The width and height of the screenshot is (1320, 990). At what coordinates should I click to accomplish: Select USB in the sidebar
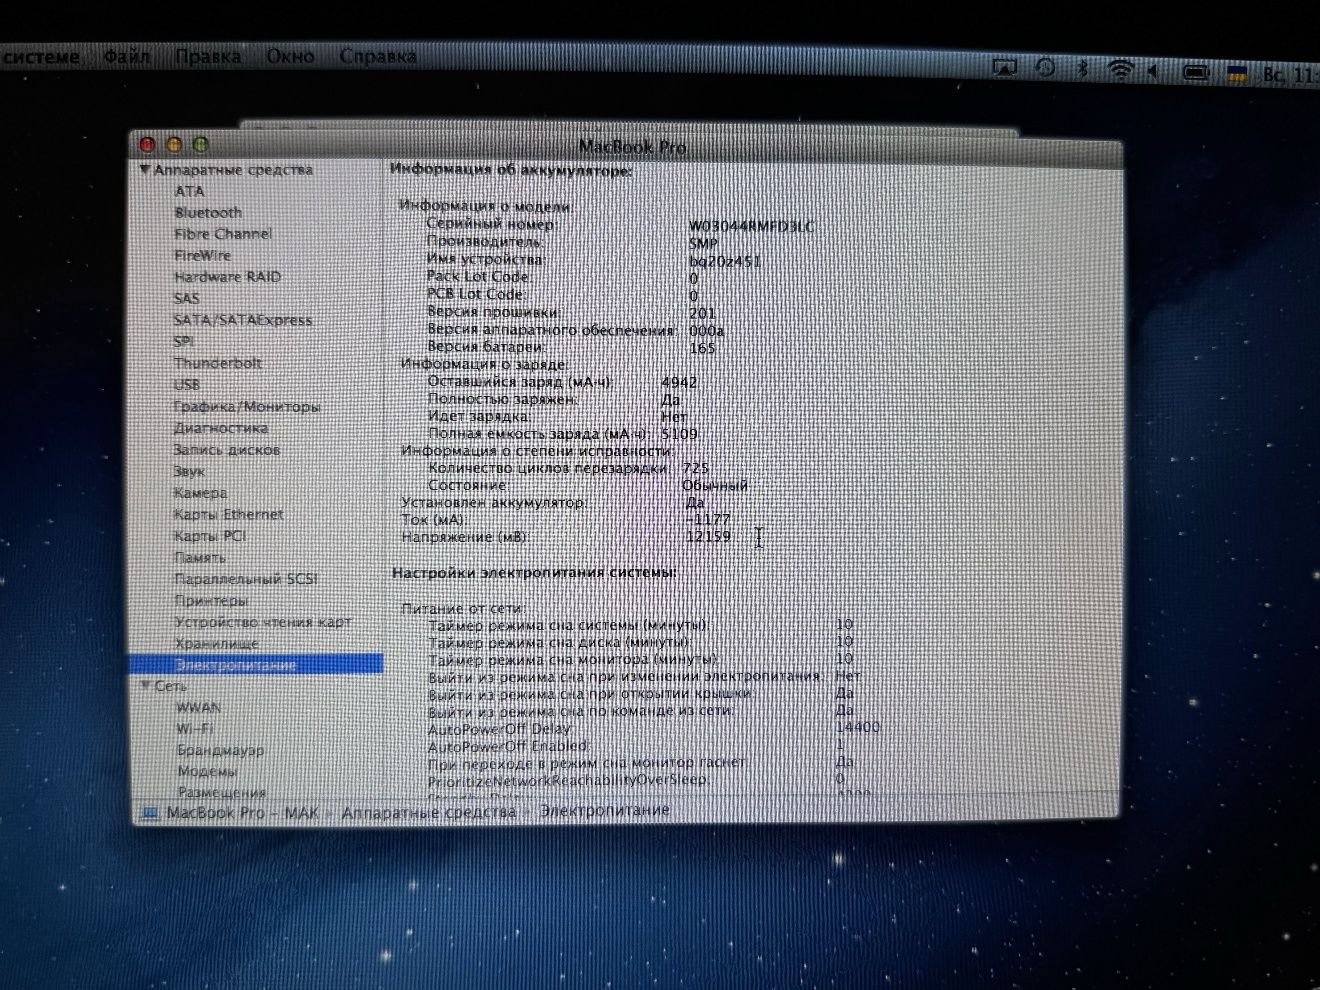tap(187, 384)
